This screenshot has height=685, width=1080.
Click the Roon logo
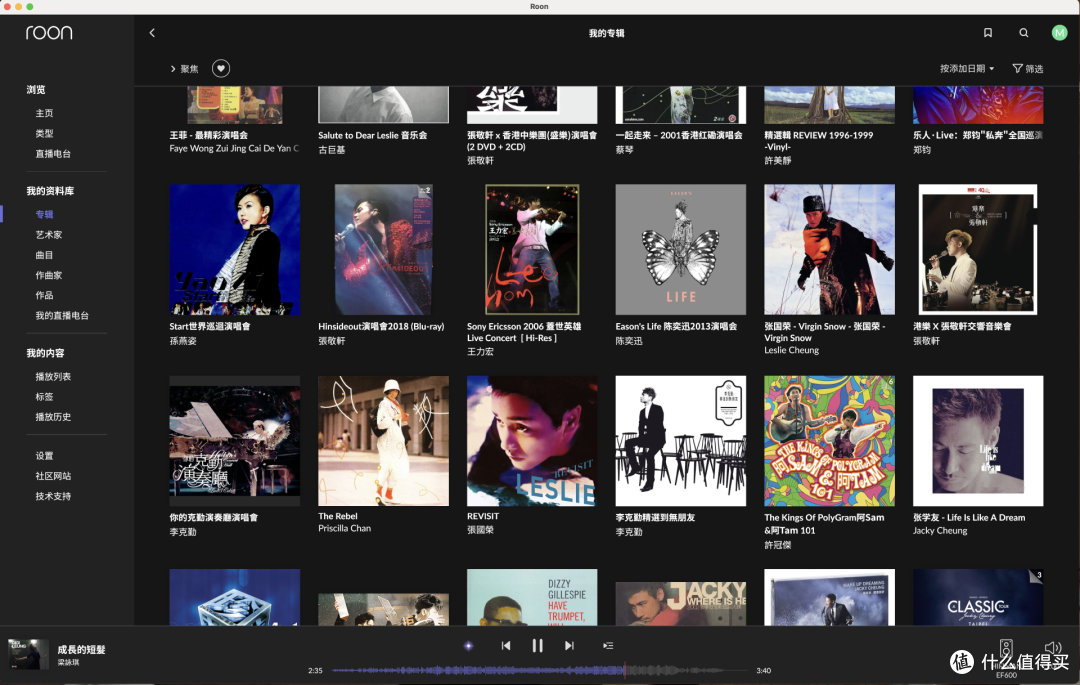pyautogui.click(x=49, y=32)
